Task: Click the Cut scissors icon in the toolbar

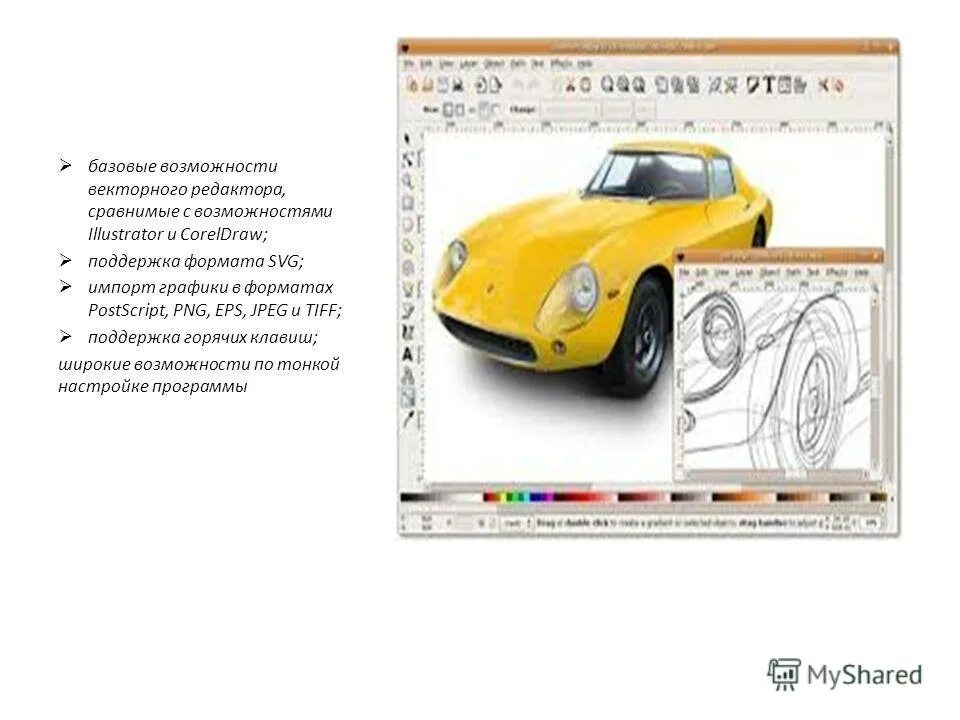Action: 569,85
